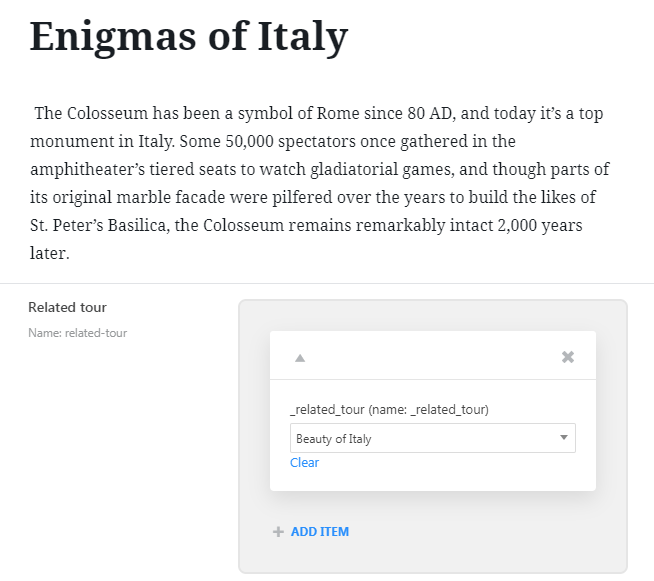Select the Beauty of Italy combo box
Viewport: 654px width, 581px height.
coord(433,438)
